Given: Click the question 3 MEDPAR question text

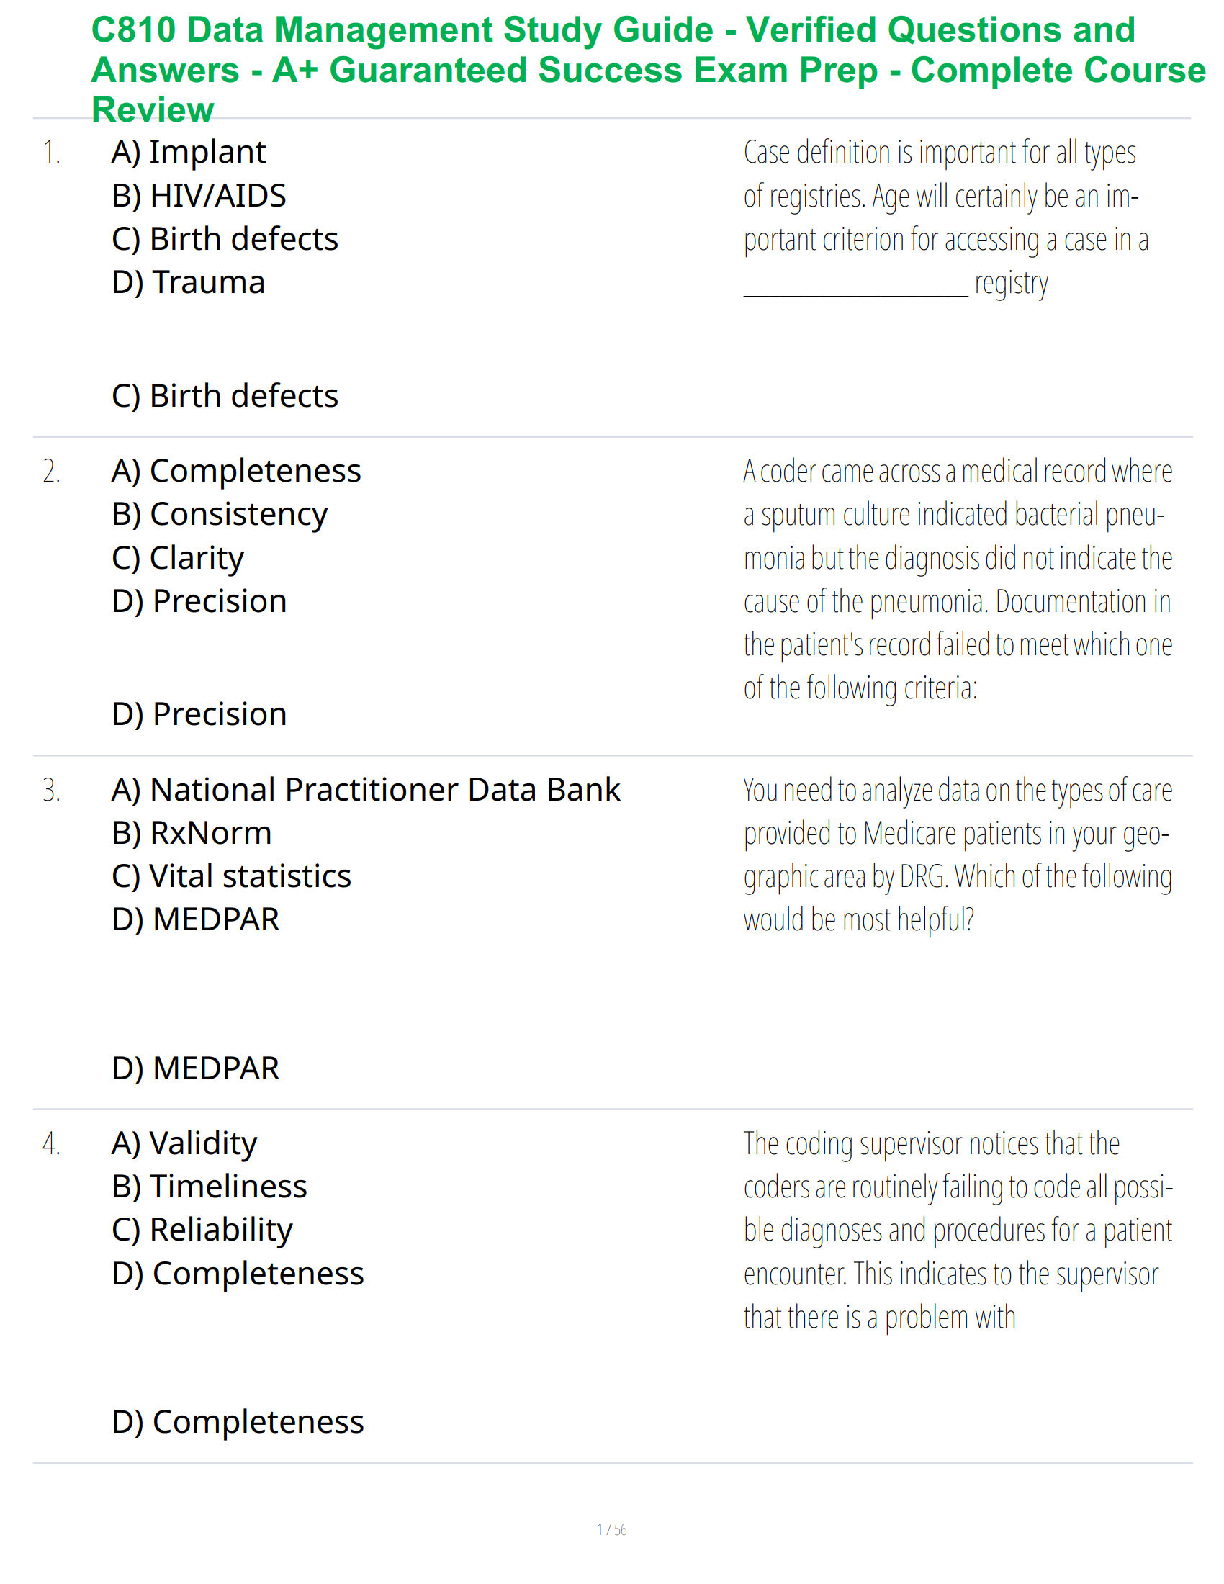Looking at the screenshot, I should point(958,855).
